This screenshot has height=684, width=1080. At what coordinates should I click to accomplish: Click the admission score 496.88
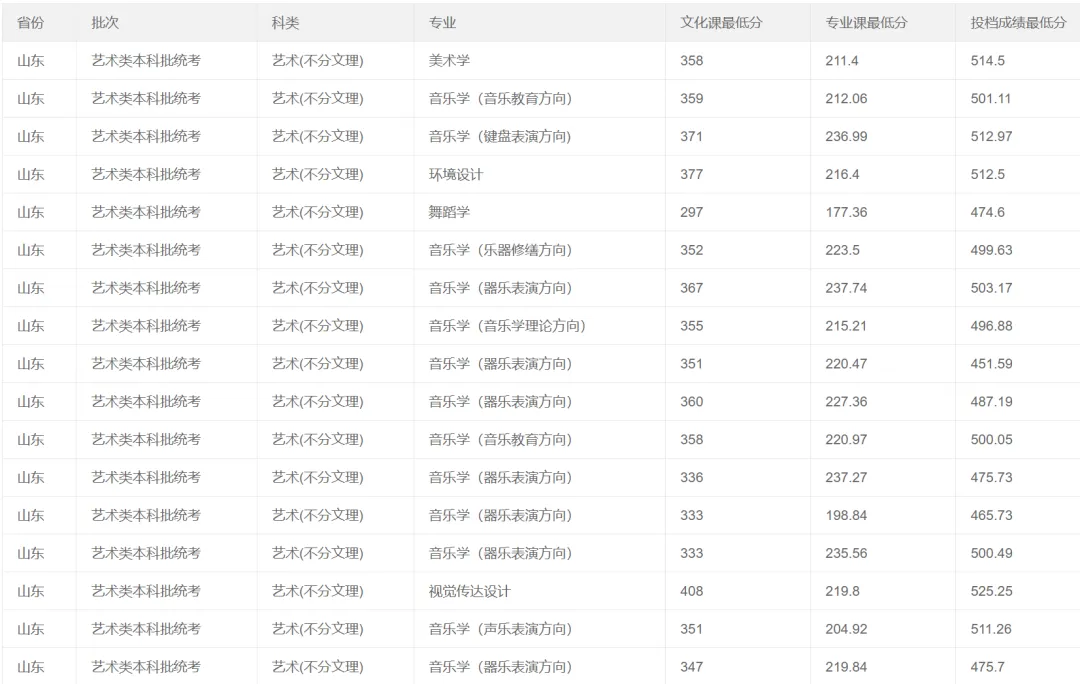coord(991,326)
